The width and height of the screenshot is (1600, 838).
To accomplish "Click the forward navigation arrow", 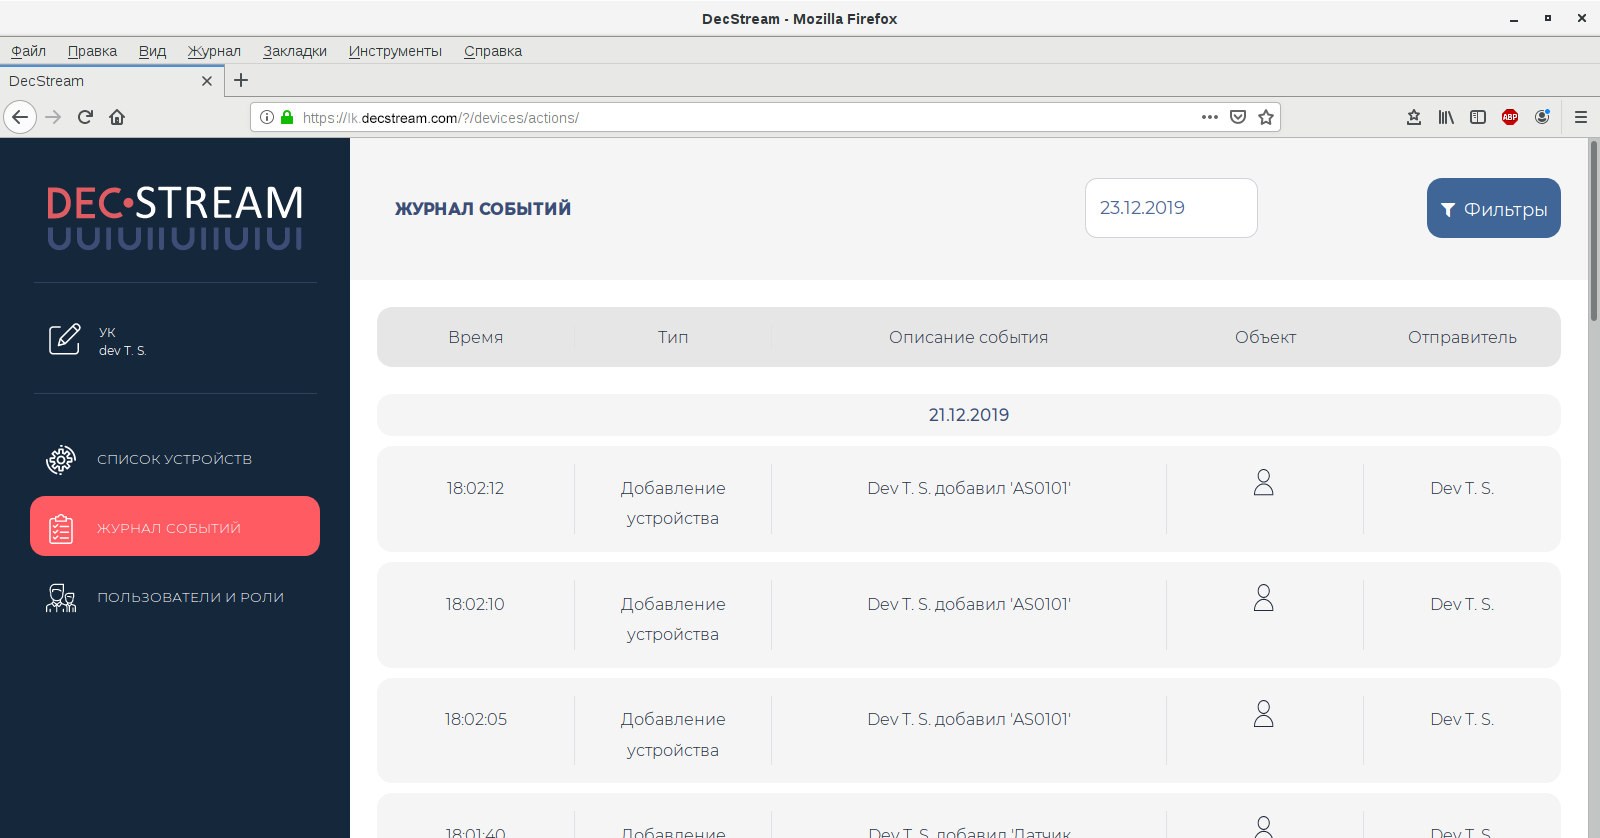I will pyautogui.click(x=53, y=117).
